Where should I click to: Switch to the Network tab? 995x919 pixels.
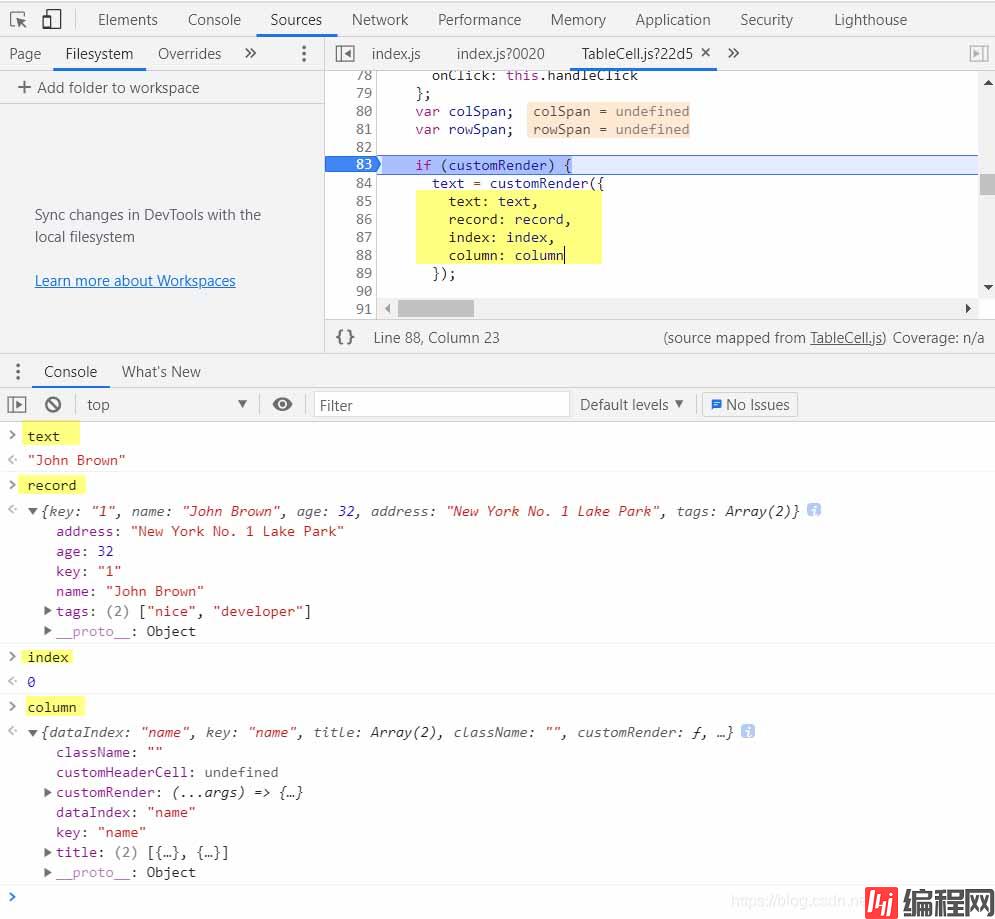click(x=380, y=20)
